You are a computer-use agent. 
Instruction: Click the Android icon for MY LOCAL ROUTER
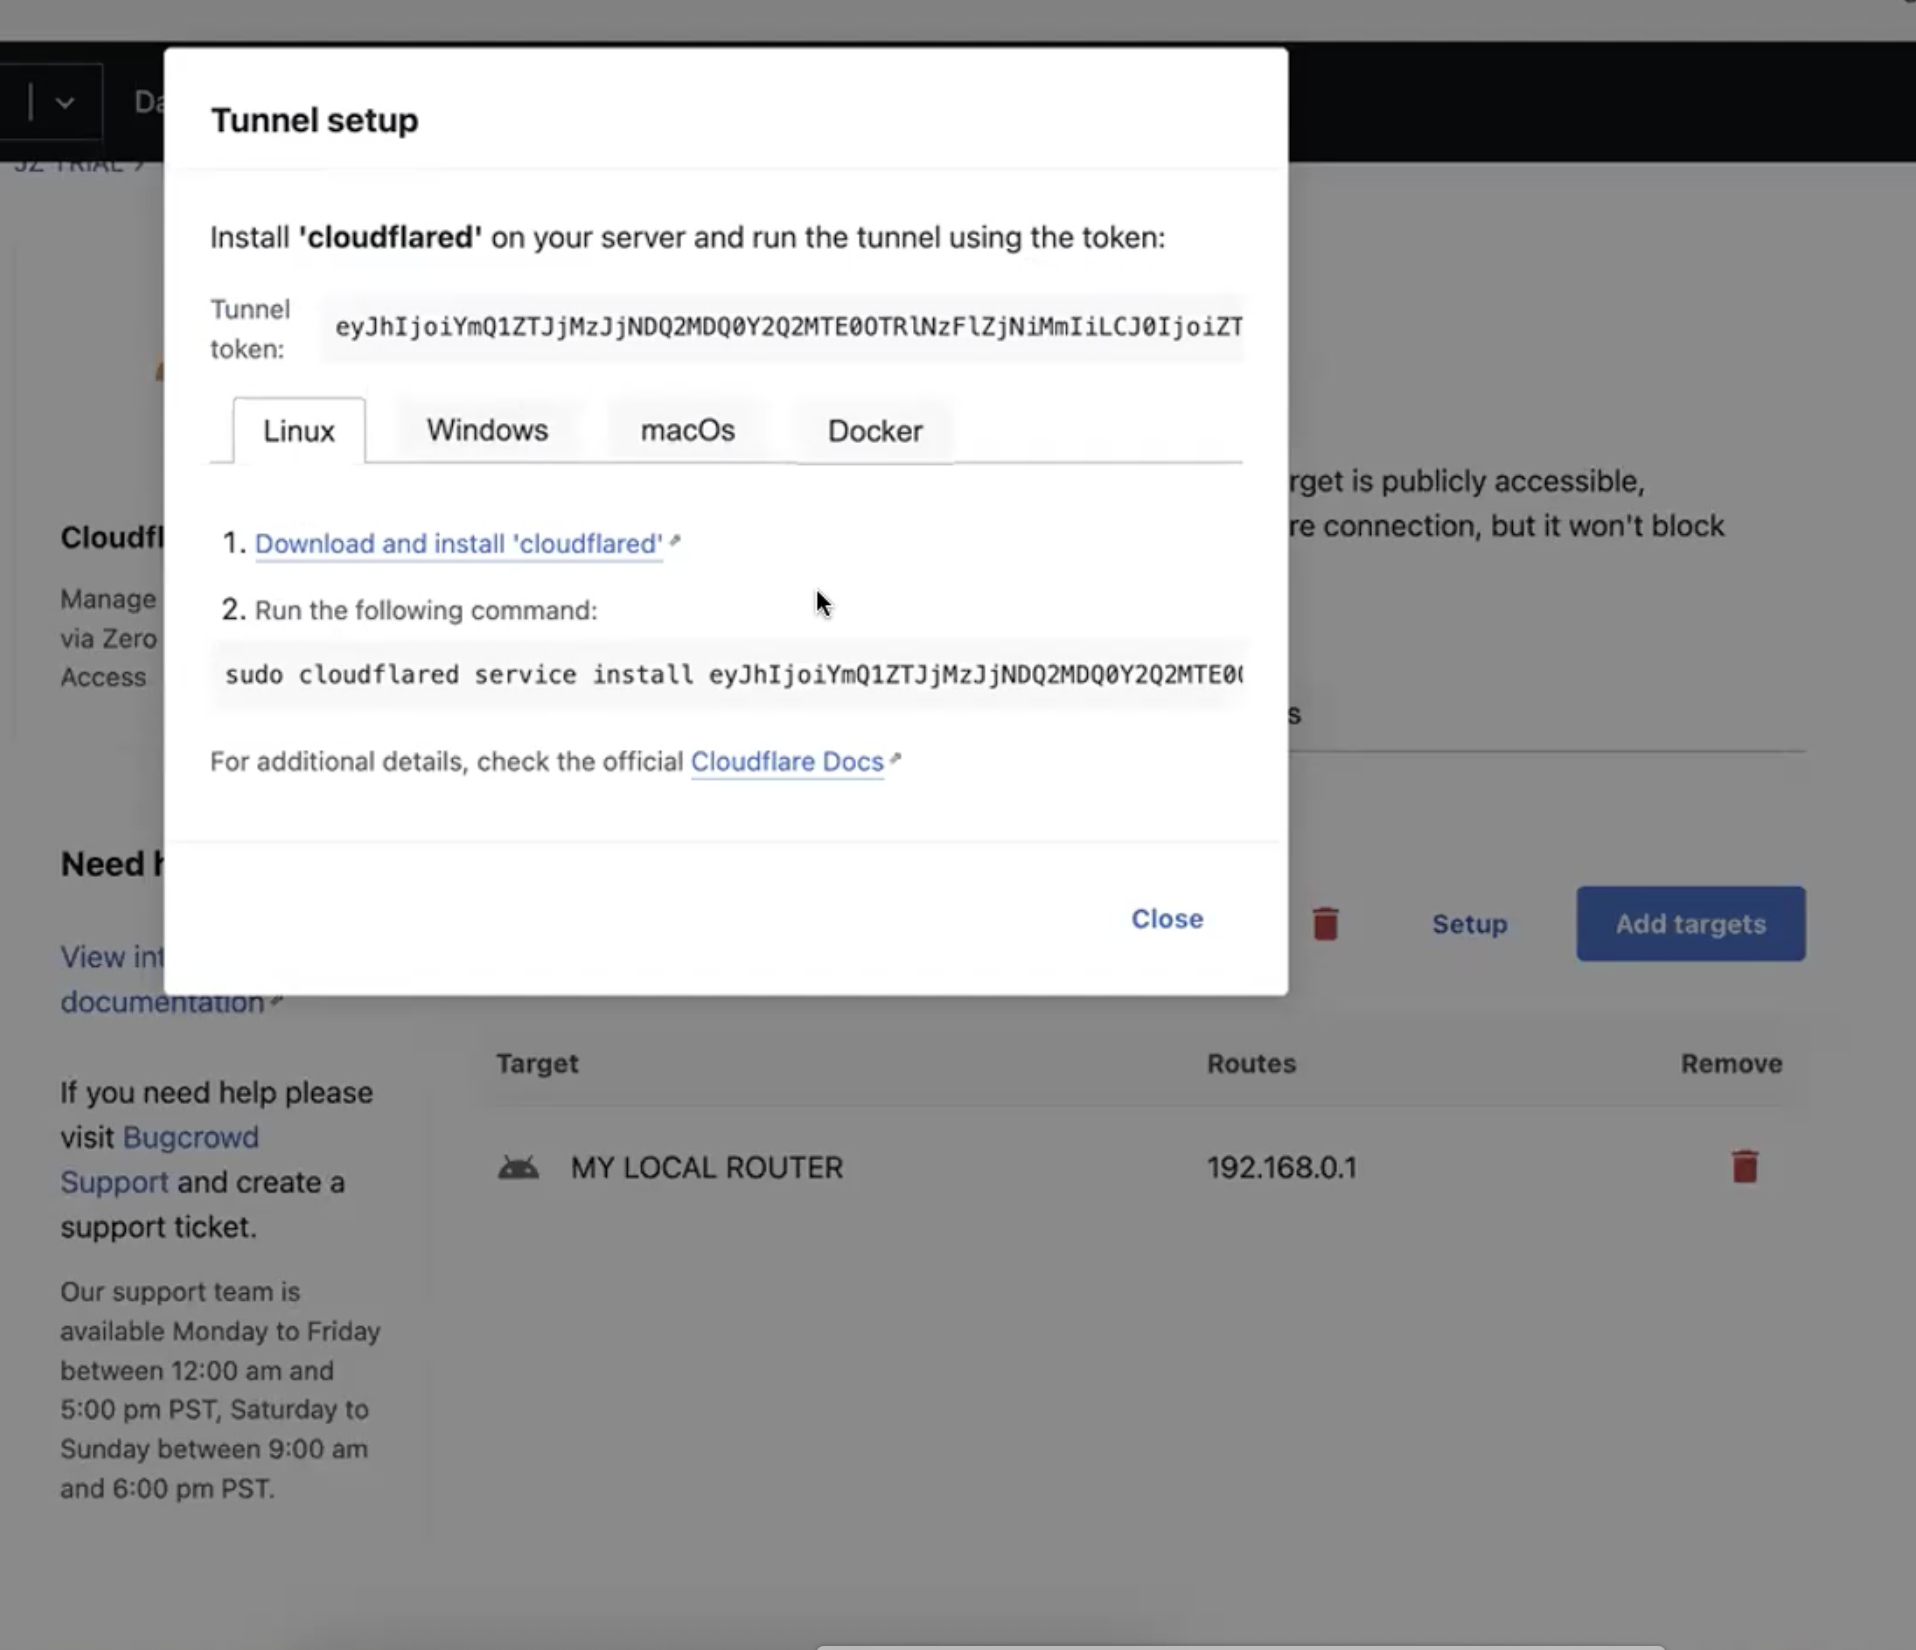pyautogui.click(x=518, y=1166)
